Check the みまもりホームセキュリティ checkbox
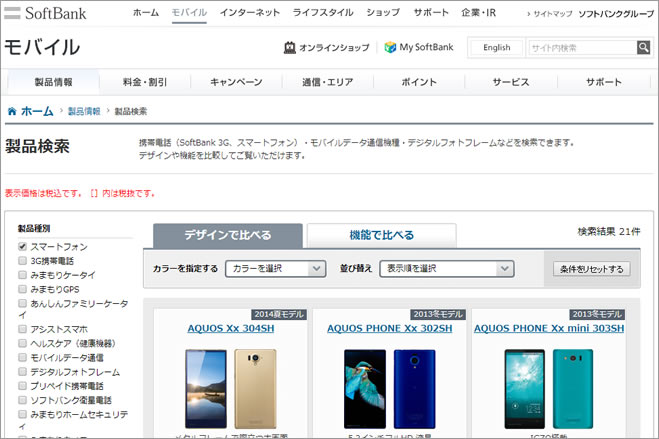The width and height of the screenshot is (659, 439). (x=22, y=414)
